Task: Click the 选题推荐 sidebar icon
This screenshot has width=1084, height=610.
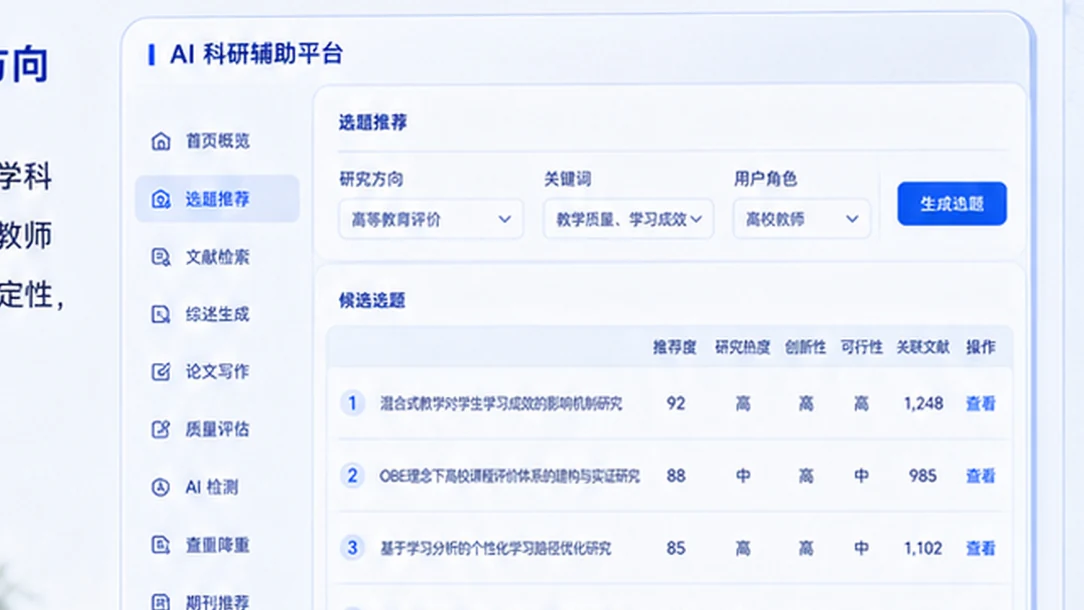Action: [x=160, y=199]
